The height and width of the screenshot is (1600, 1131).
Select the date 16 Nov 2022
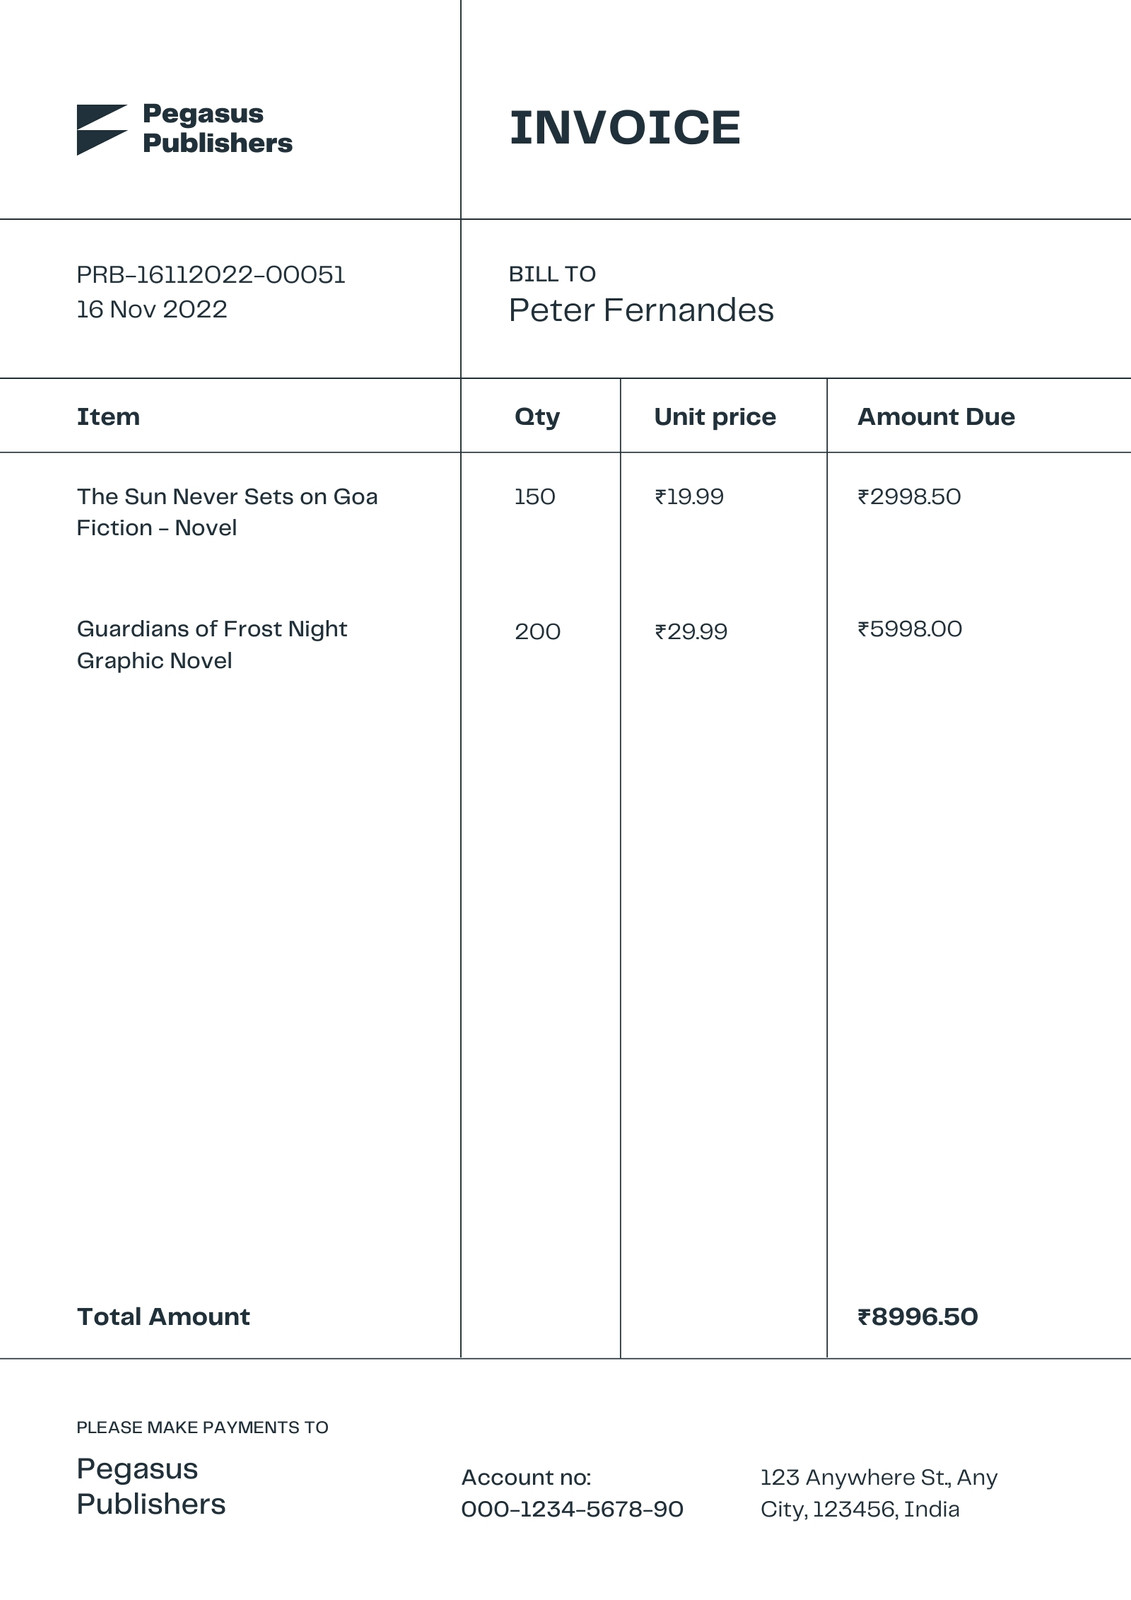click(x=152, y=309)
